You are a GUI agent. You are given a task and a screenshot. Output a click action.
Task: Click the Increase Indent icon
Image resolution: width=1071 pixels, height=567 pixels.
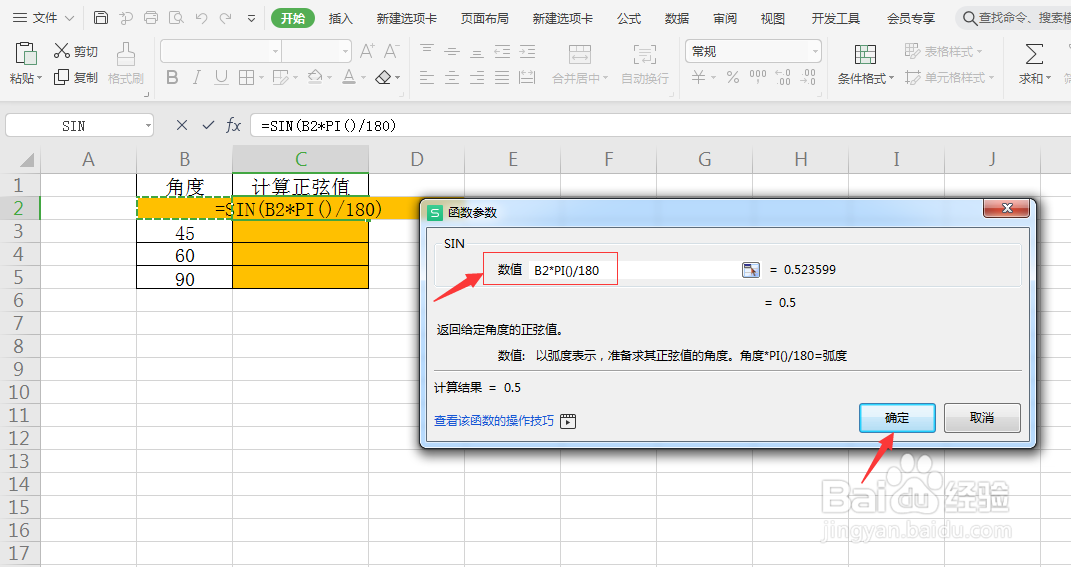pyautogui.click(x=527, y=51)
